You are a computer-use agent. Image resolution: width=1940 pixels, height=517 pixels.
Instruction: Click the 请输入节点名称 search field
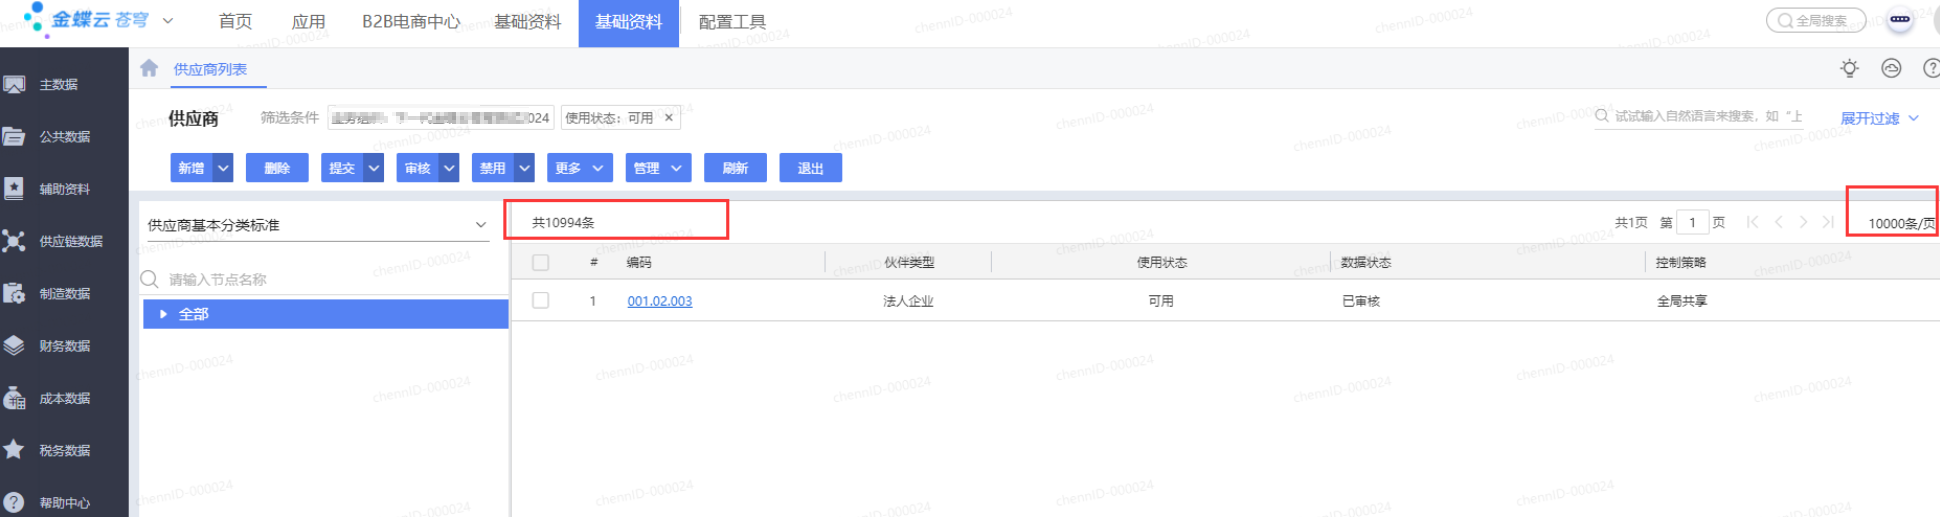320,279
